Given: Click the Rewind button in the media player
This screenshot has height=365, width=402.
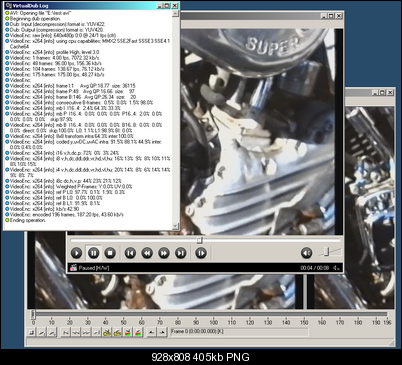Looking at the screenshot, I should [147, 253].
